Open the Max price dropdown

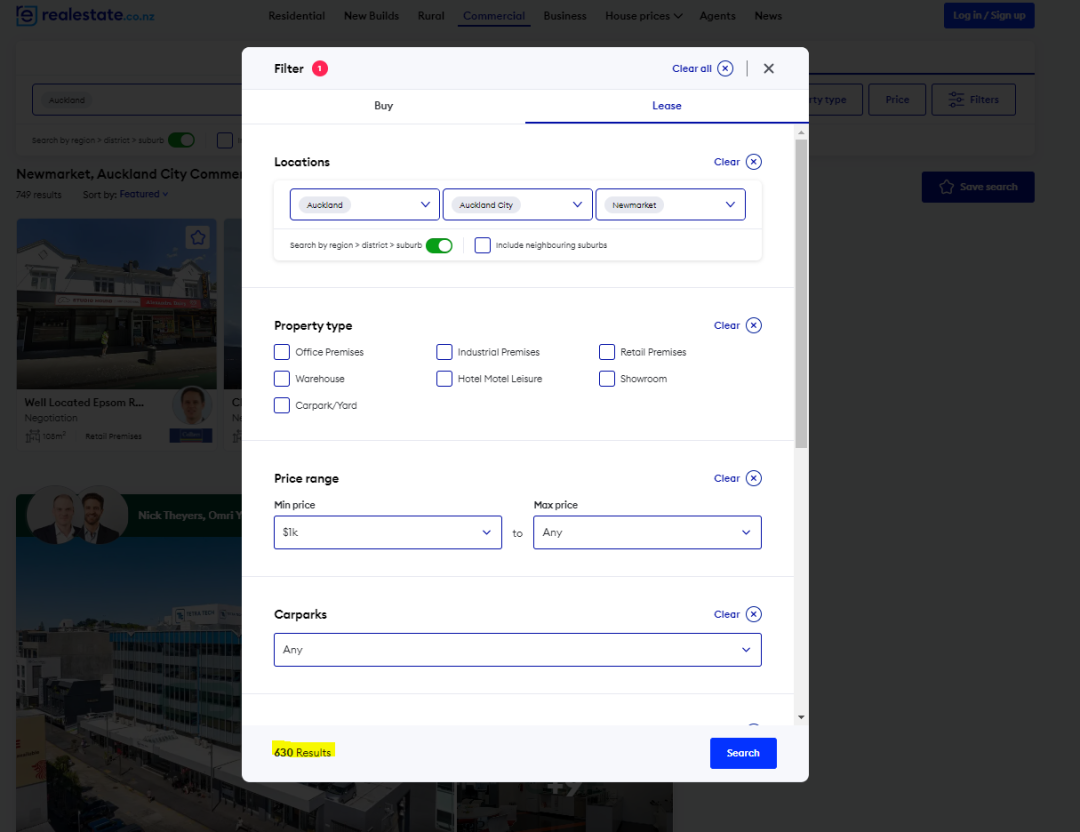tap(647, 532)
